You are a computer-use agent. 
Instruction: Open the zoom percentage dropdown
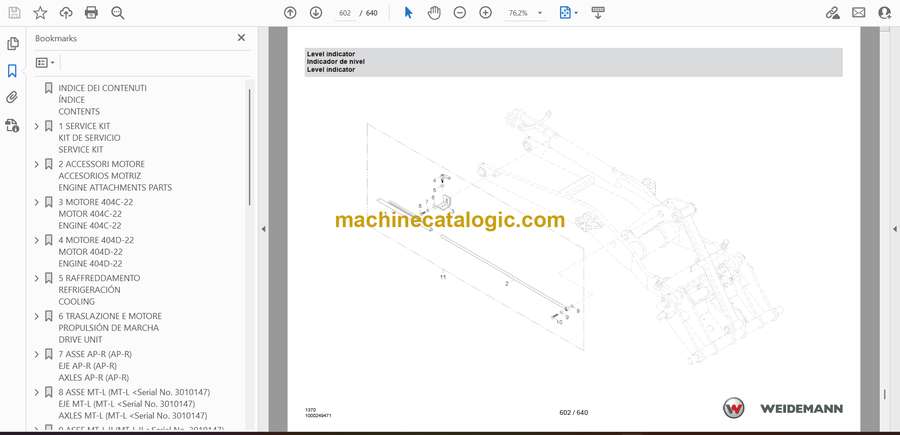(x=525, y=13)
